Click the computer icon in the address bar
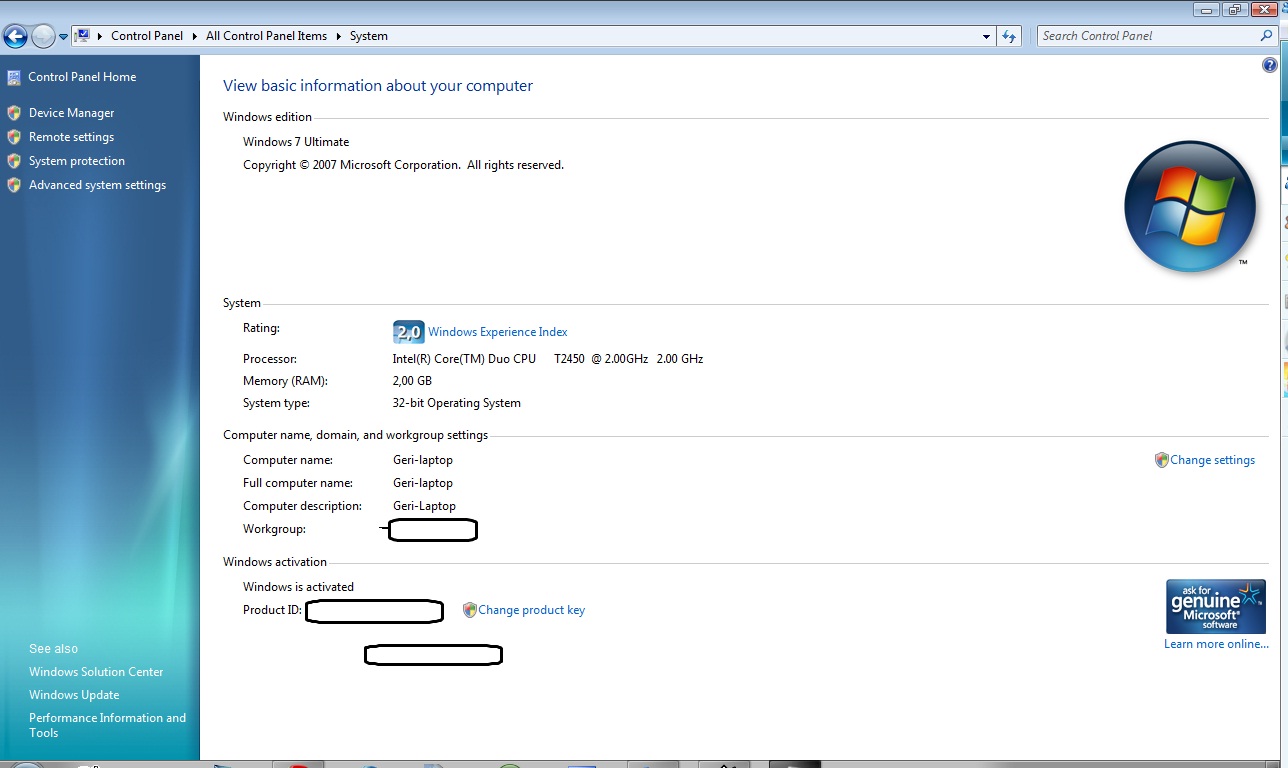Viewport: 1288px width, 768px height. (x=83, y=36)
